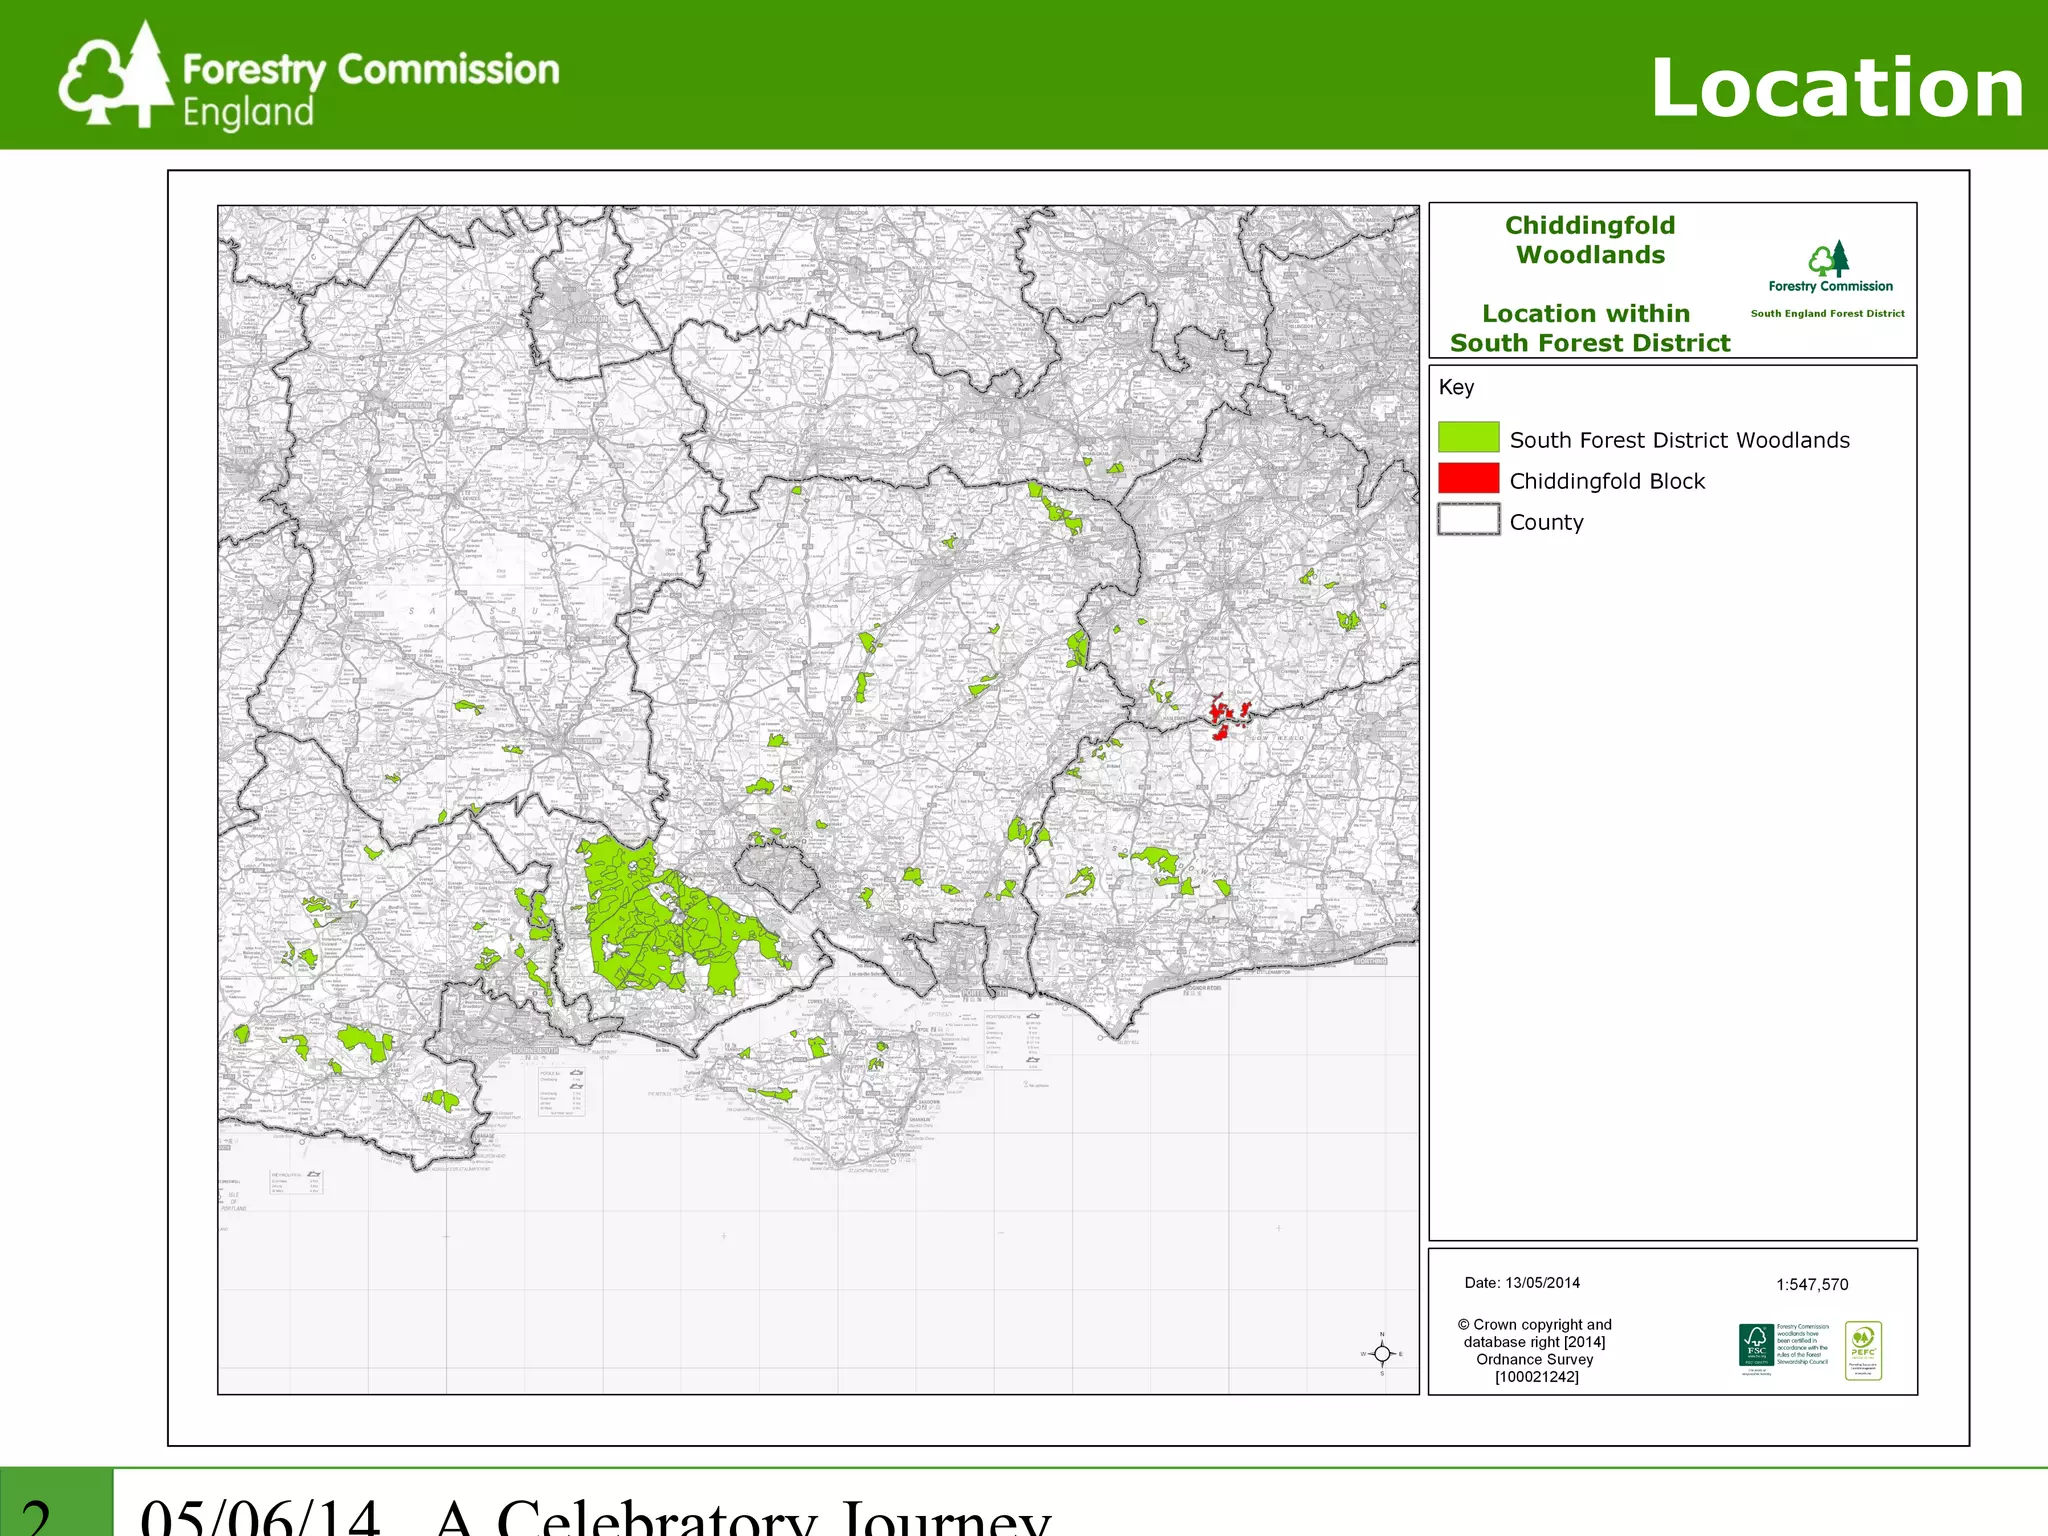Click the Chiddingfold Woodlands map heading
The height and width of the screenshot is (1536, 2048).
click(x=1590, y=240)
